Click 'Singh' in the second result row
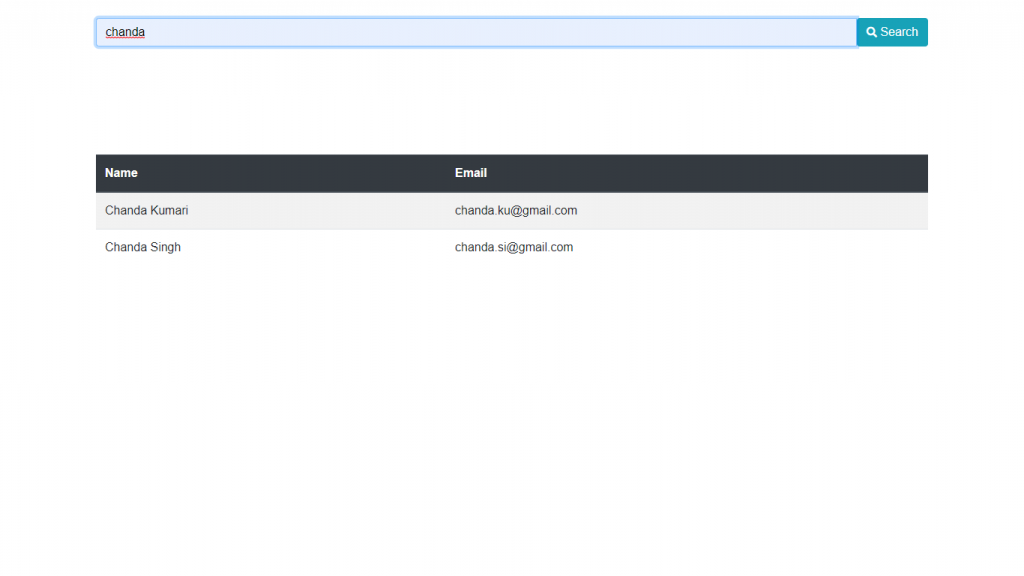Viewport: 1024px width, 576px height. (164, 247)
